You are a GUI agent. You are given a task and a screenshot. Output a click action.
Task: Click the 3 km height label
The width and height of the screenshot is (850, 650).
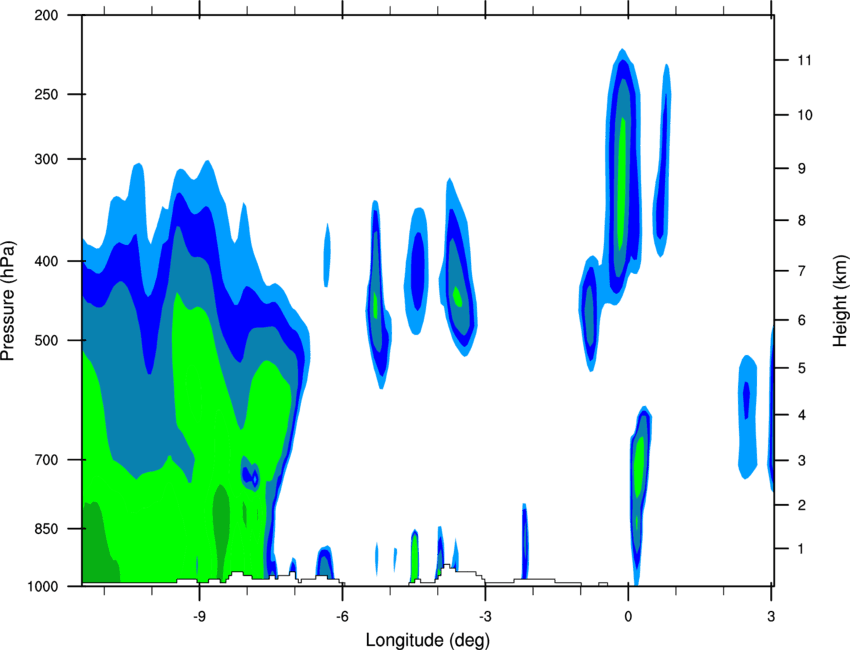click(x=802, y=461)
